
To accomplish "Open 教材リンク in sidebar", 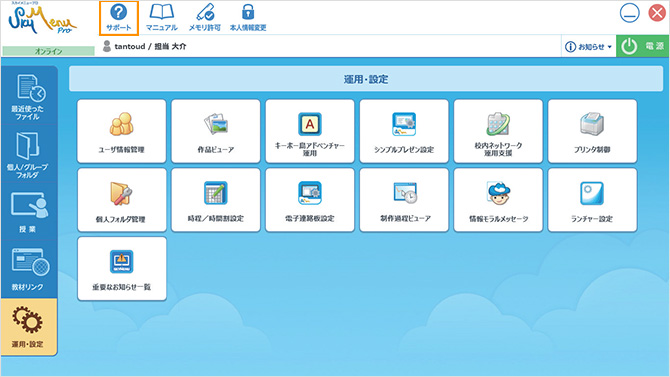I will pyautogui.click(x=28, y=269).
